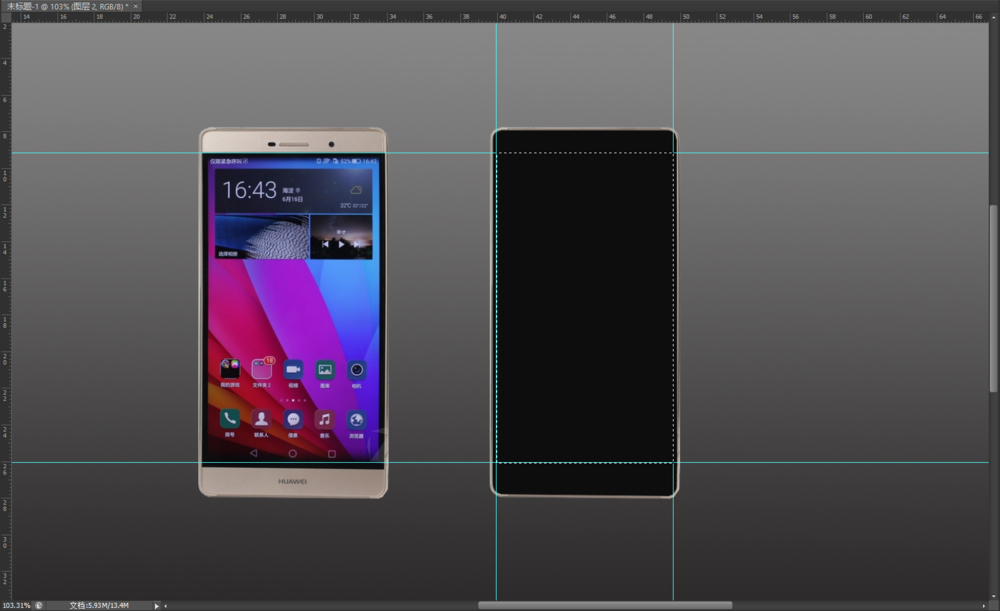Click the gallery icon in phone mockup
The height and width of the screenshot is (611, 1000).
tap(325, 370)
